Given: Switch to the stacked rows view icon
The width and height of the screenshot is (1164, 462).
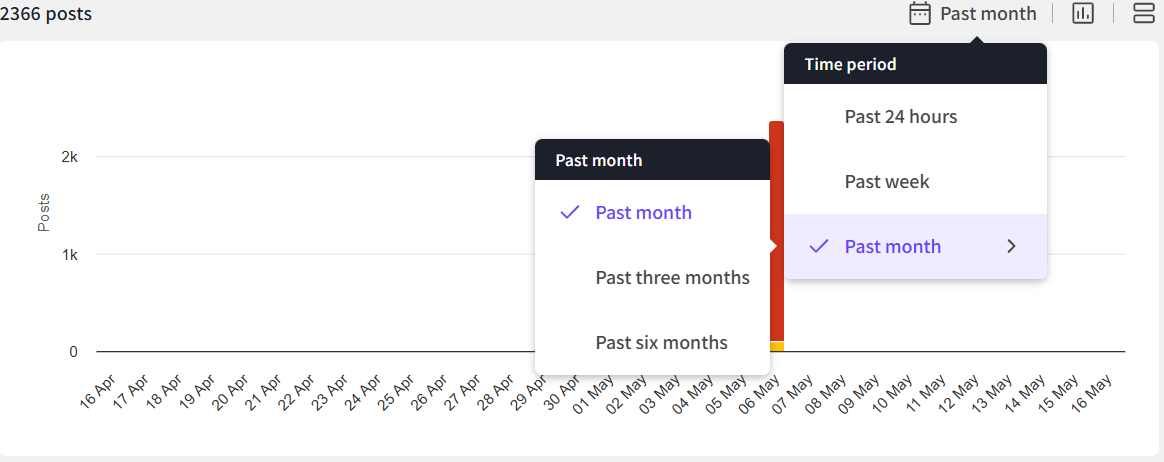Looking at the screenshot, I should (1143, 13).
